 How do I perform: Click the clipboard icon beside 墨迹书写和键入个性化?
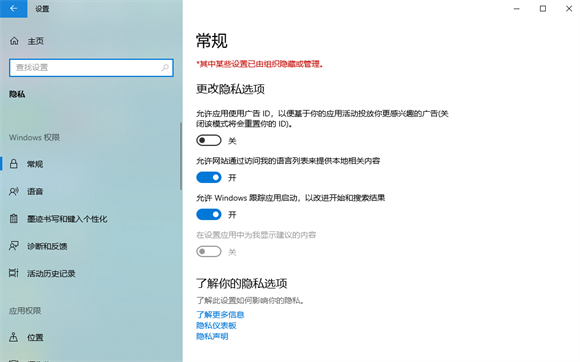[x=14, y=219]
